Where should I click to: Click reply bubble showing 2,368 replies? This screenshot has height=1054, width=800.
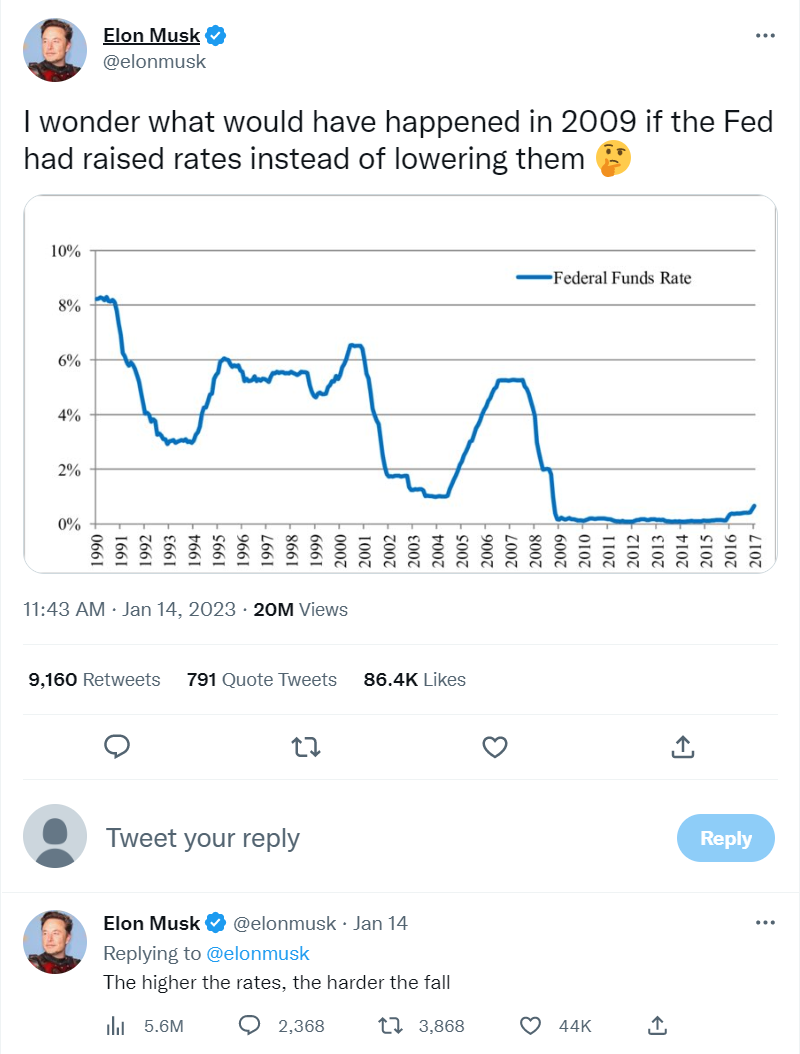251,1026
